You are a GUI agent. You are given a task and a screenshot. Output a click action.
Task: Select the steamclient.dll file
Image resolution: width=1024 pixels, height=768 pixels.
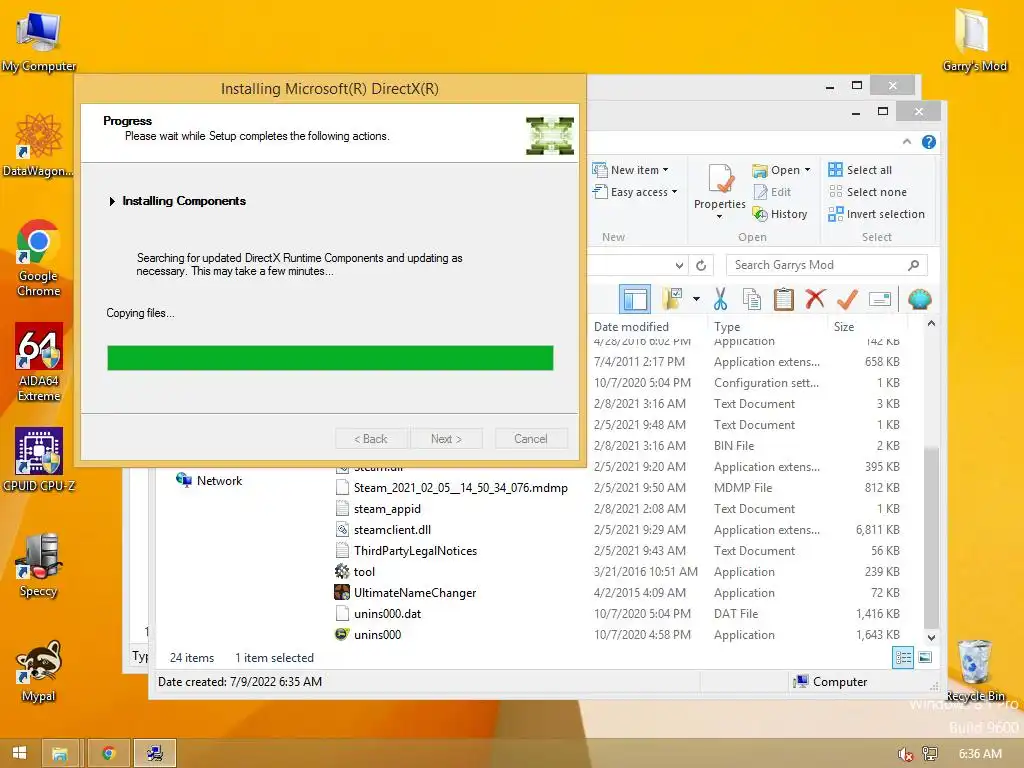[x=383, y=530]
